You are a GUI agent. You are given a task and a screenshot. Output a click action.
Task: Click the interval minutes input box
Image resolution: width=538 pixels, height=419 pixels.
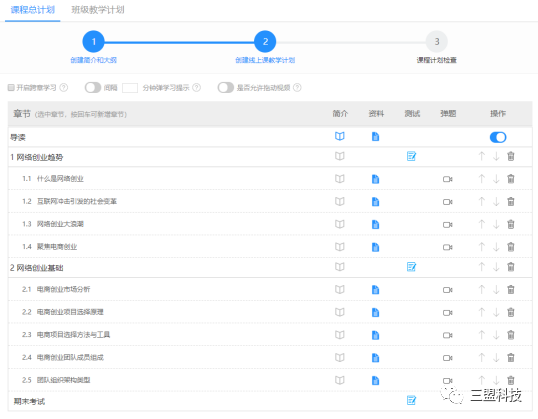pyautogui.click(x=130, y=88)
